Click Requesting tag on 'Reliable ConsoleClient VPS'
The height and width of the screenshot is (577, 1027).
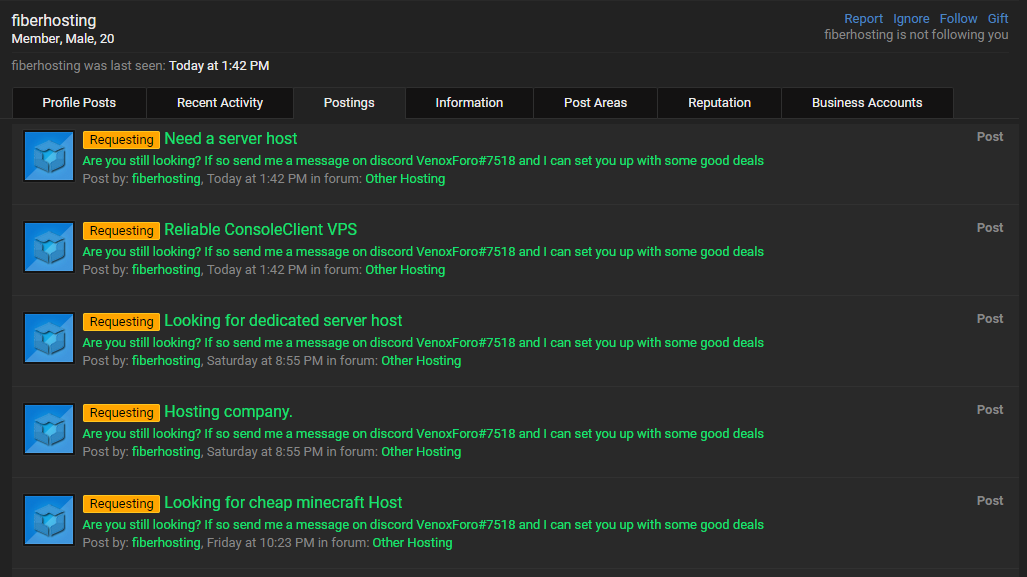[121, 231]
